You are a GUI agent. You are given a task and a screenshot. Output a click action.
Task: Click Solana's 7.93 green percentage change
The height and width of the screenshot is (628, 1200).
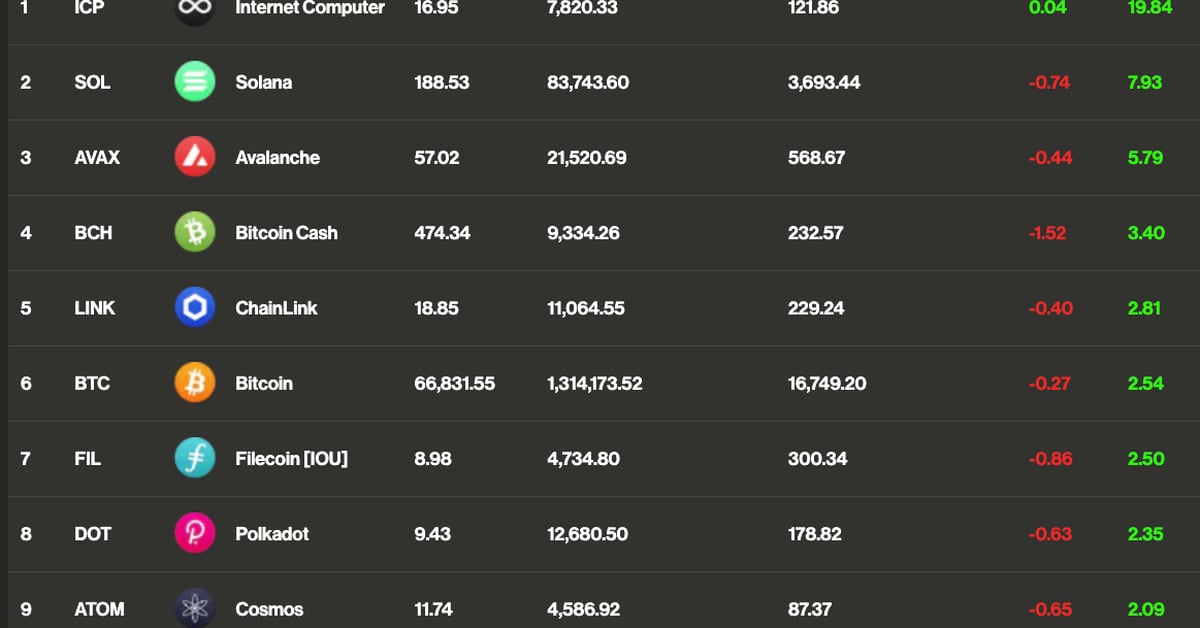[x=1144, y=83]
